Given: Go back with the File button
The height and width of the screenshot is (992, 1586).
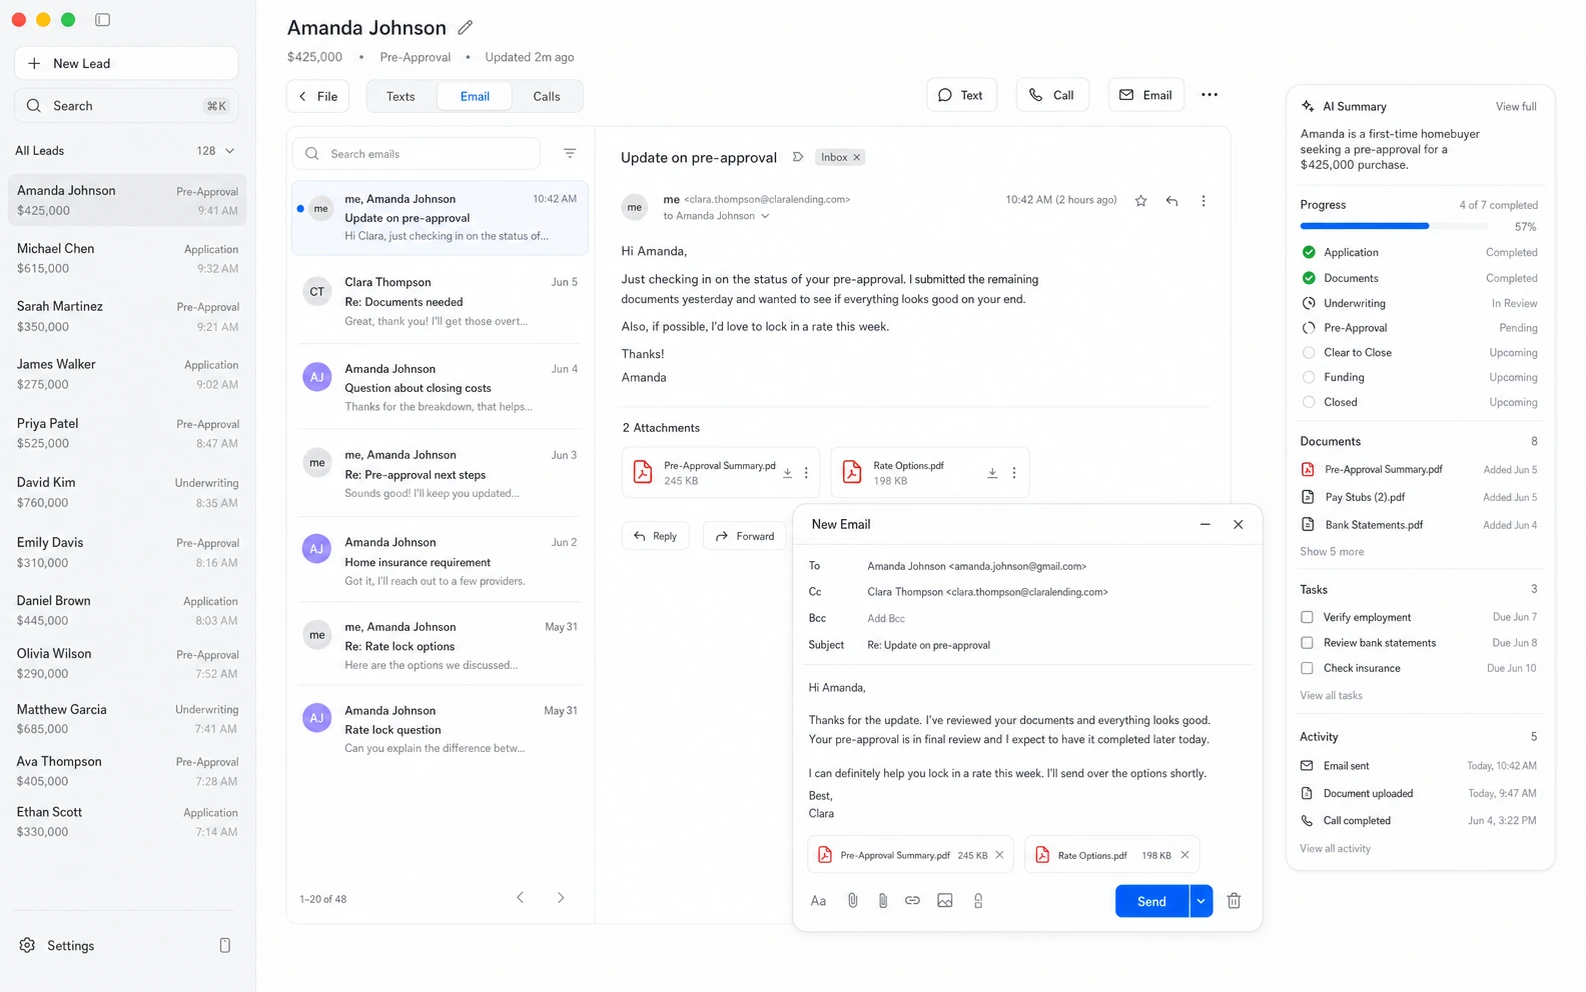Looking at the screenshot, I should tap(318, 96).
